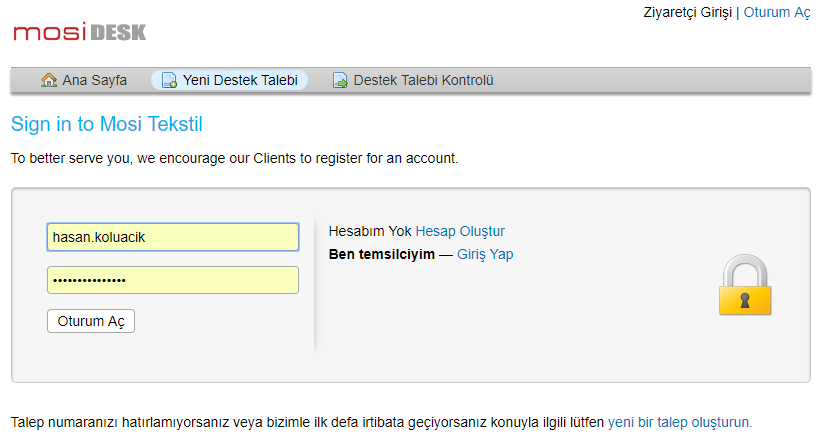Click the Sign in to Mosi Tekstil heading
The image size is (821, 436).
107,125
